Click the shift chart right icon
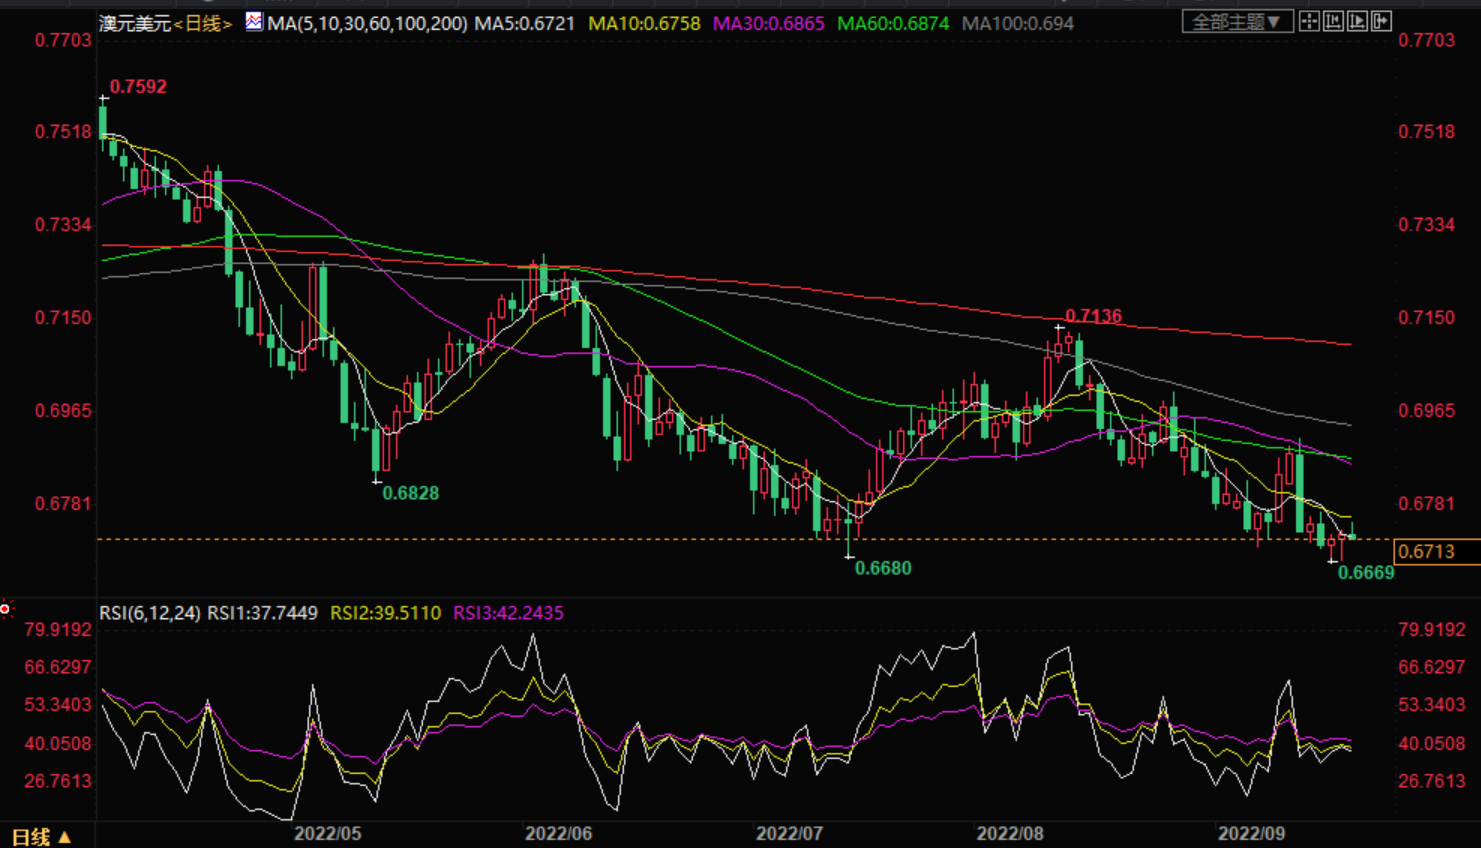 coord(1357,21)
